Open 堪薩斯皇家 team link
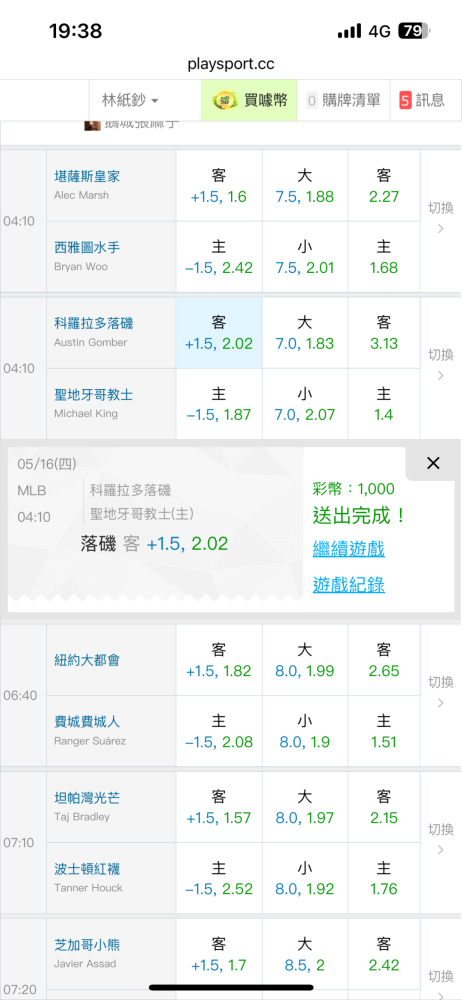Viewport: 462px width, 1000px height. point(87,177)
